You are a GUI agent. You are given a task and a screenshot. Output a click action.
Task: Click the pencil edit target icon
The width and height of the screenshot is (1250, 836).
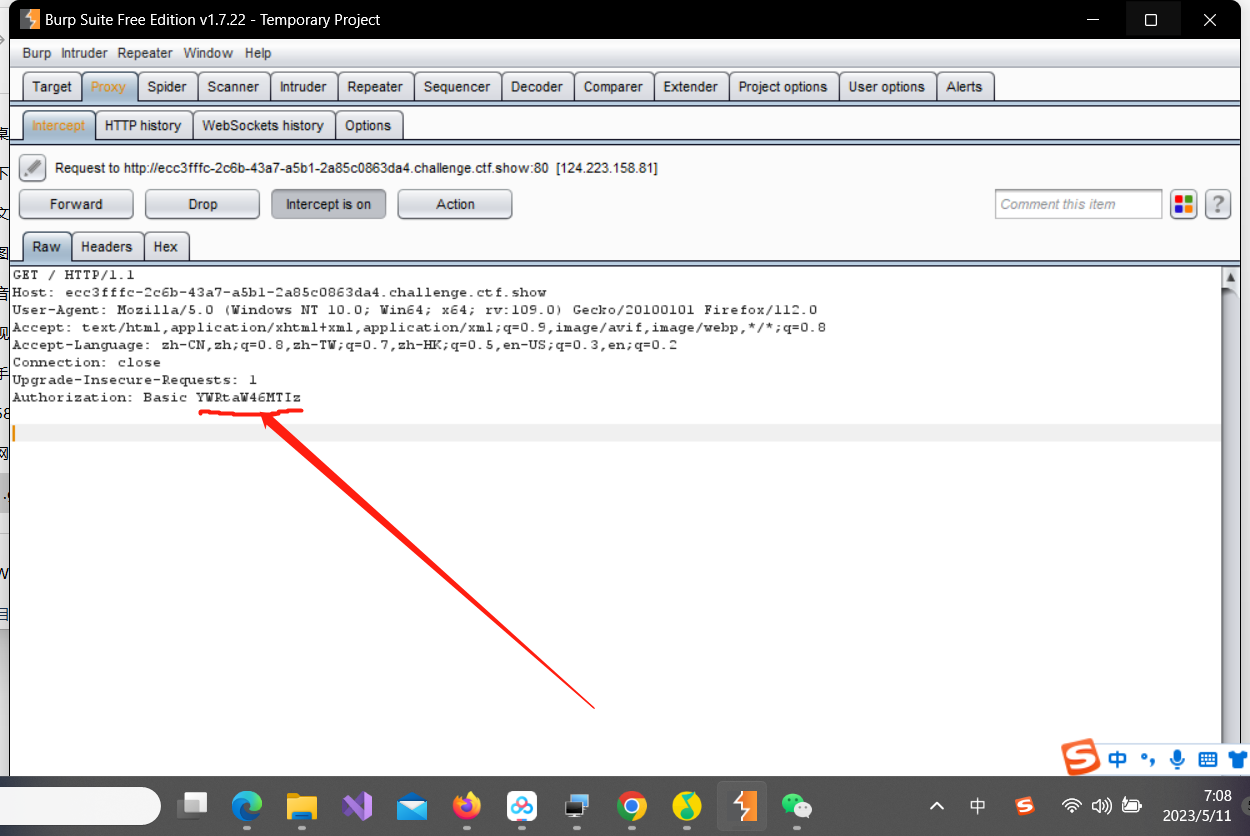point(33,168)
